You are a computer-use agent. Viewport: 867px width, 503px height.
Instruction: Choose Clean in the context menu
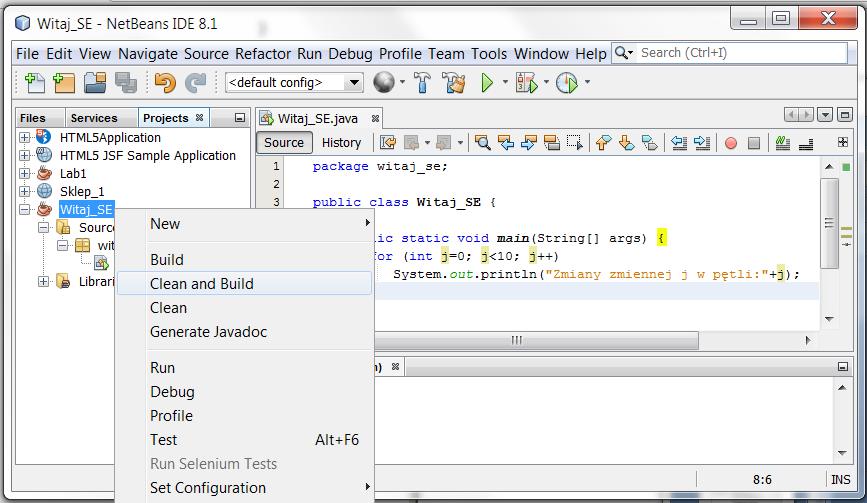(244, 308)
